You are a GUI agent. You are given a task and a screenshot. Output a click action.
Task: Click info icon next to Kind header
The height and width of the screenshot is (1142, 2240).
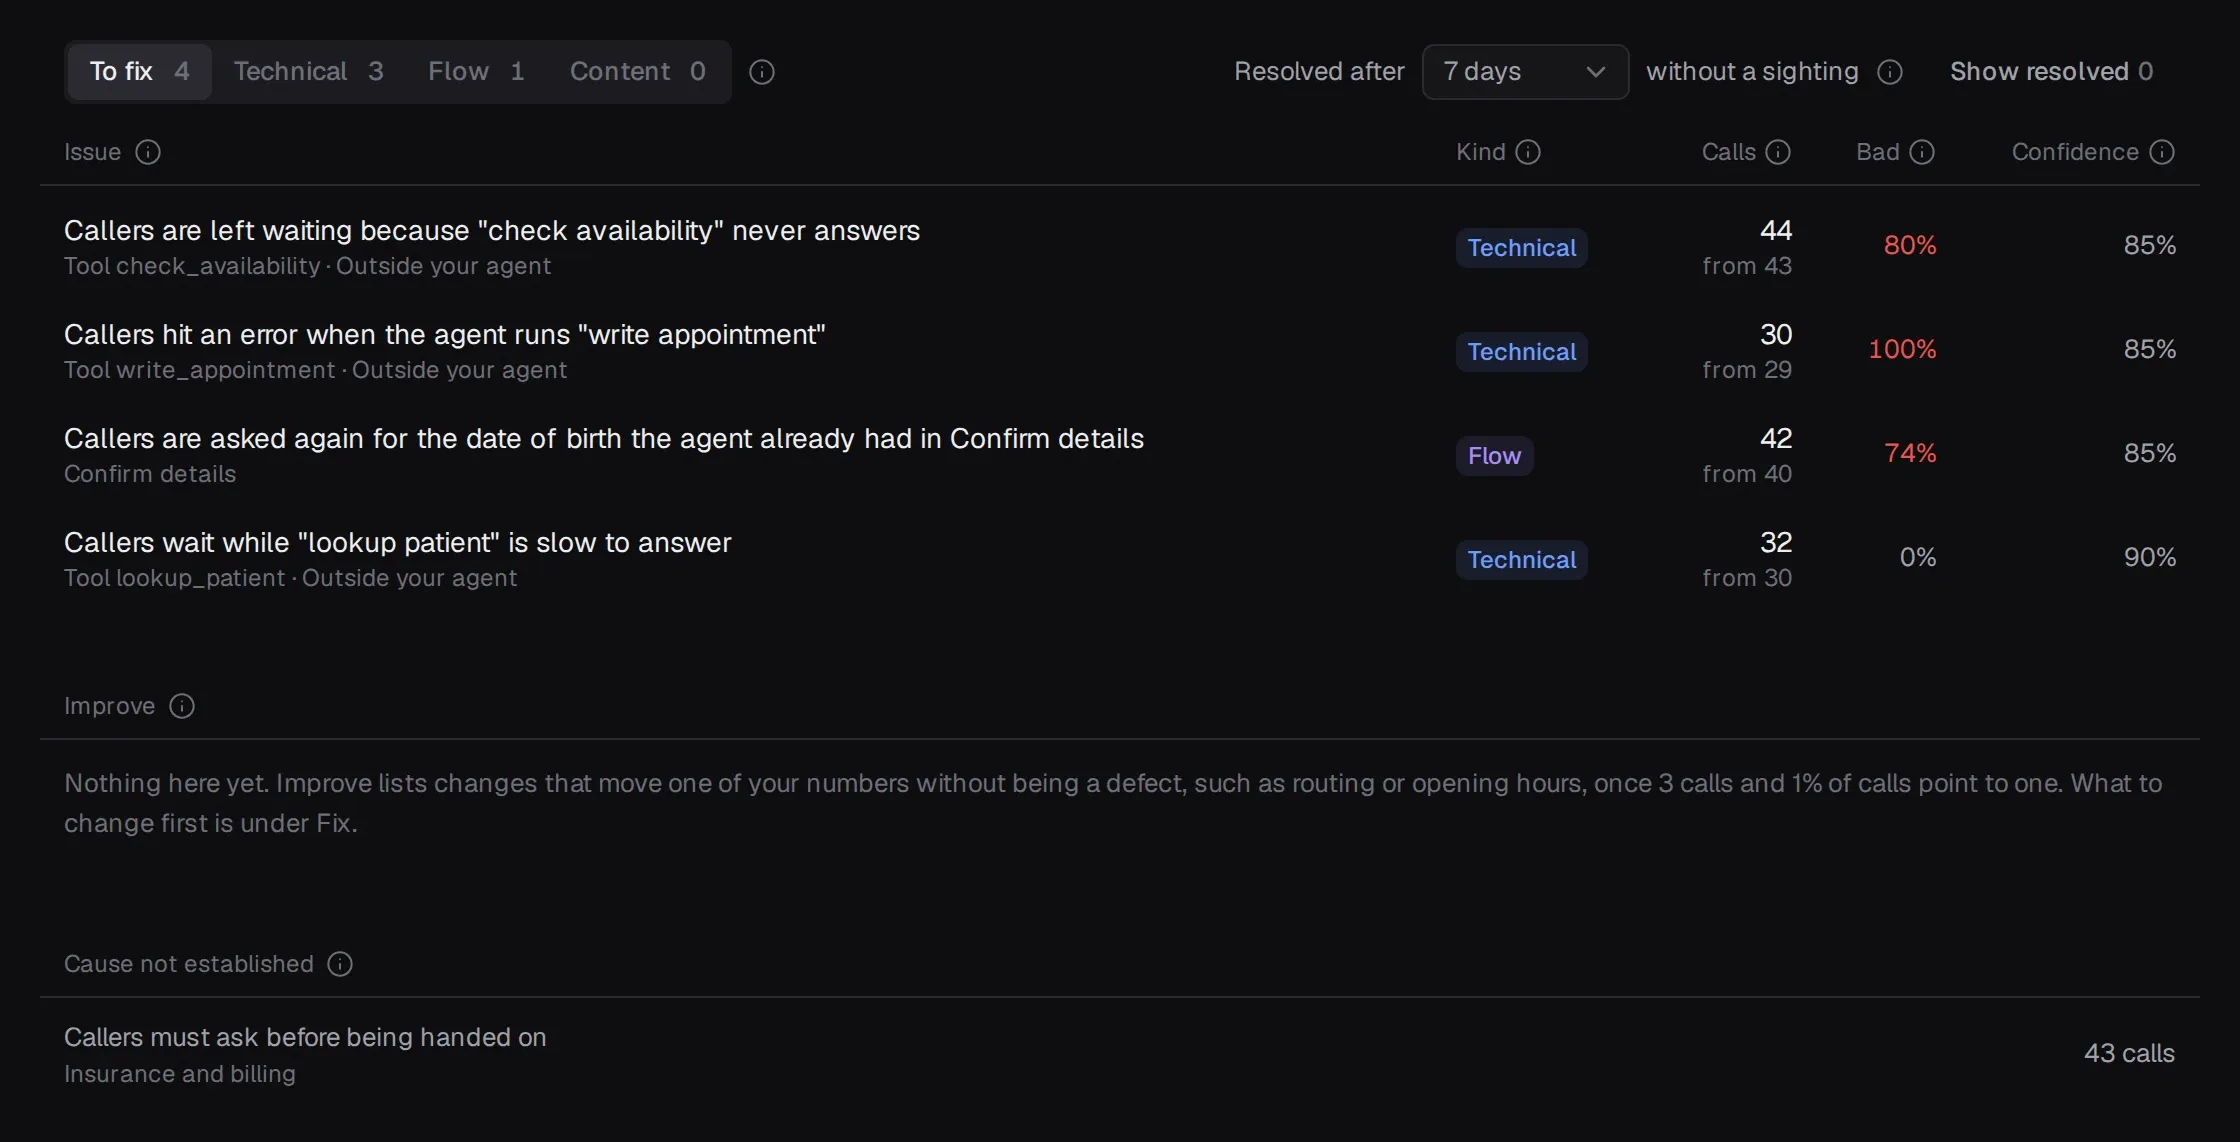coord(1528,152)
